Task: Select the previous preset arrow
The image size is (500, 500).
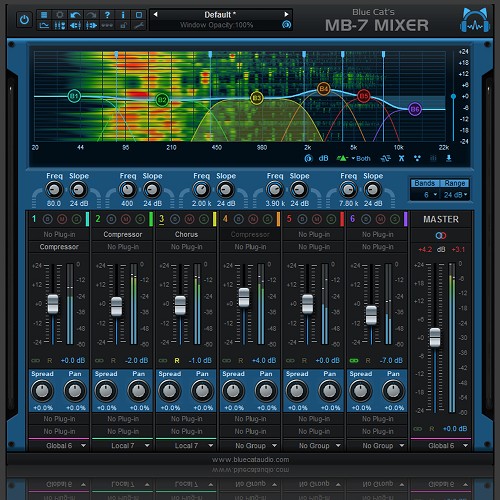Action: tap(155, 14)
